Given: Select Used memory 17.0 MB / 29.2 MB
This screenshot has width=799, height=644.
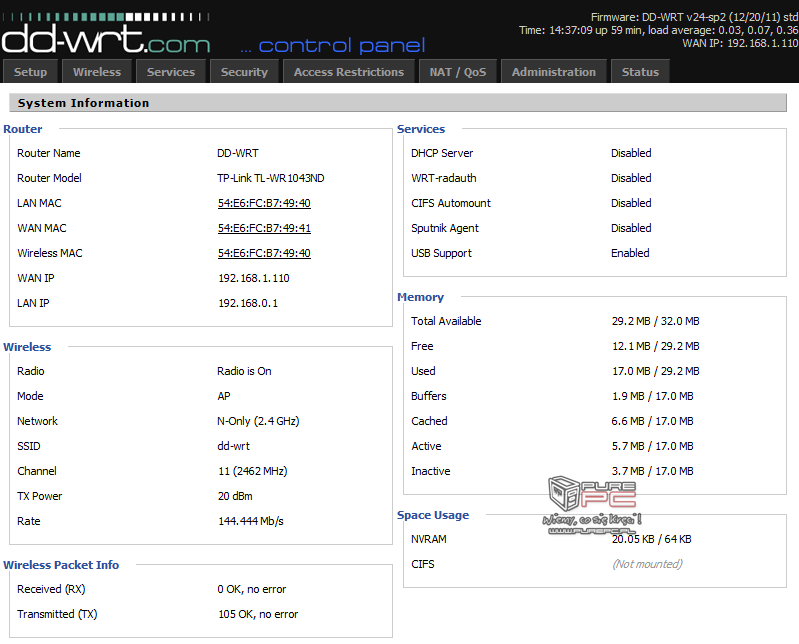Looking at the screenshot, I should tap(655, 371).
